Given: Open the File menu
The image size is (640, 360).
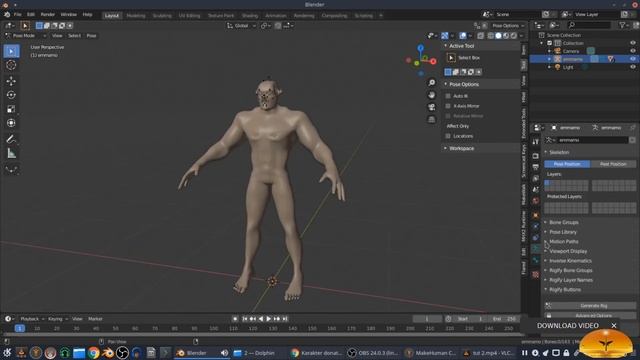Looking at the screenshot, I should [18, 15].
